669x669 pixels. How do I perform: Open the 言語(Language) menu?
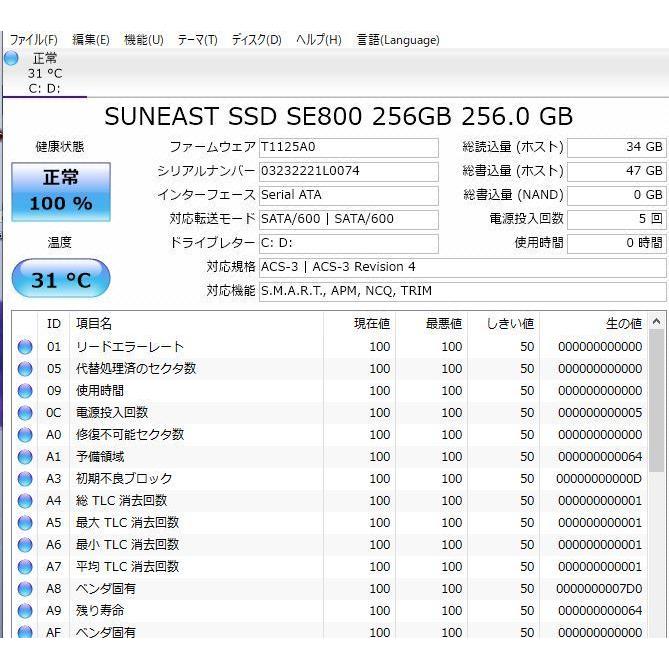point(398,40)
